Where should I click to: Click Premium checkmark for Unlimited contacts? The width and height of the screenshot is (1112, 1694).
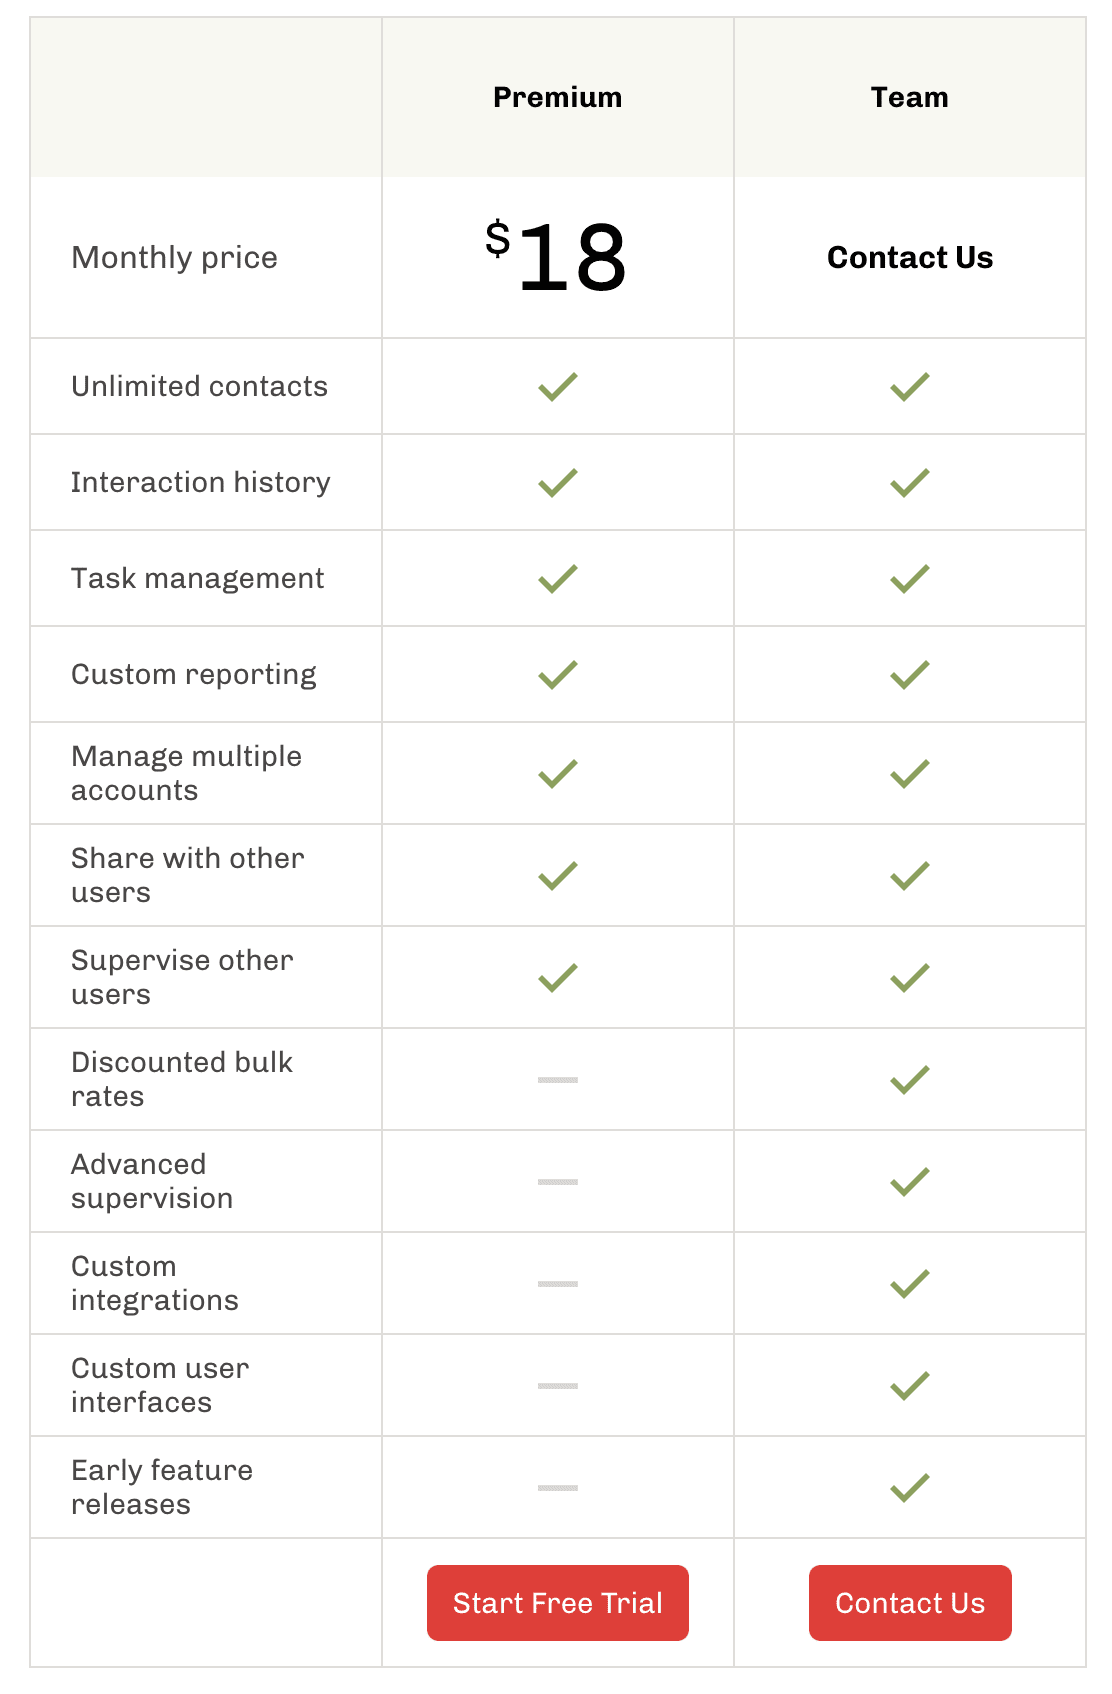pyautogui.click(x=557, y=386)
